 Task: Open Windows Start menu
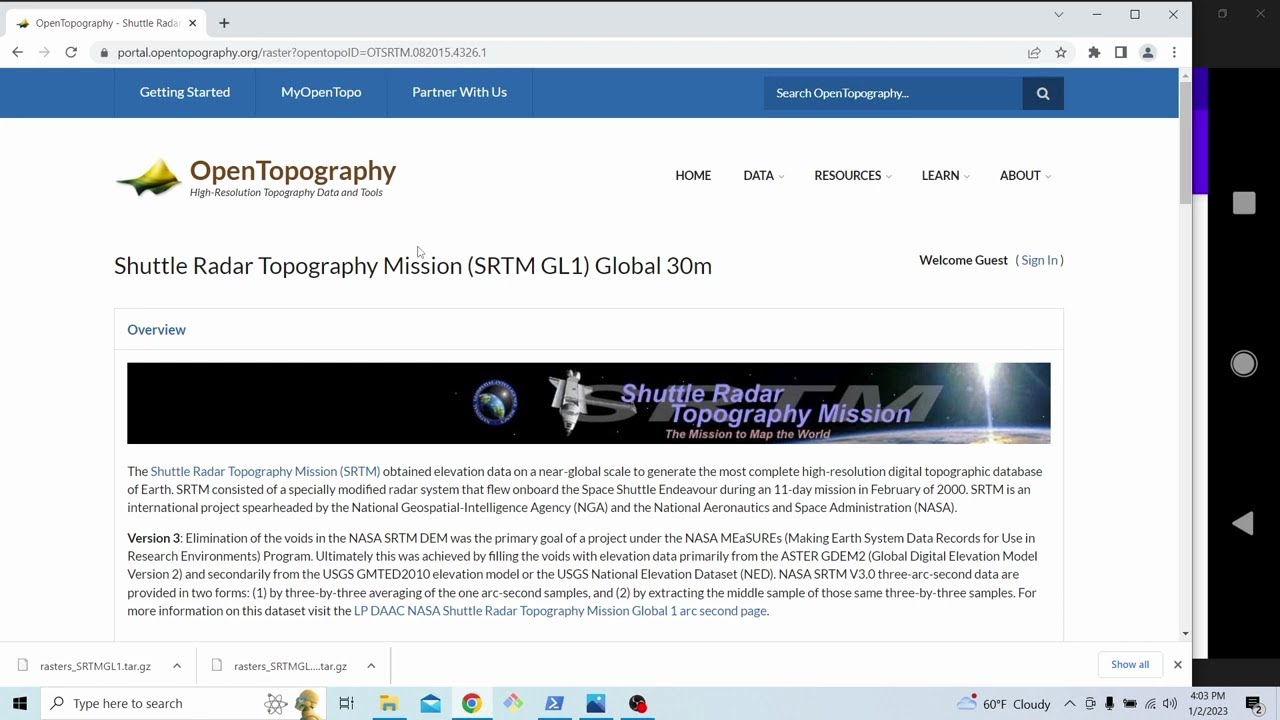point(20,703)
